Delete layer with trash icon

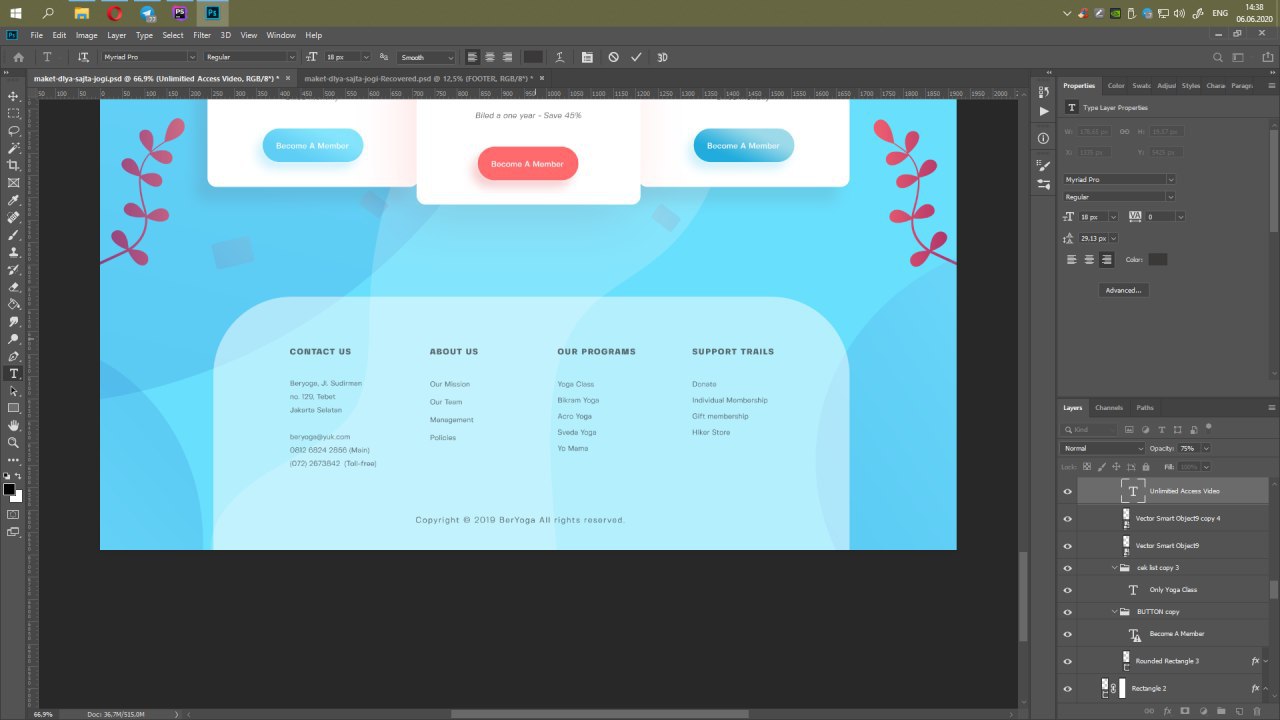[x=1257, y=711]
